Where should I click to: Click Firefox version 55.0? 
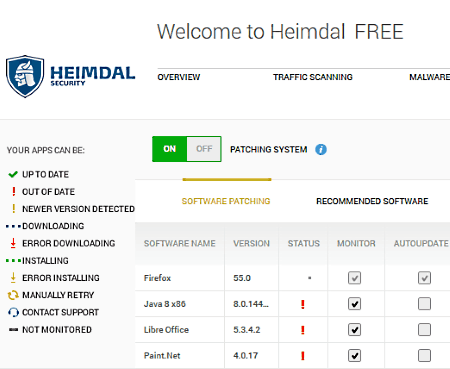242,278
